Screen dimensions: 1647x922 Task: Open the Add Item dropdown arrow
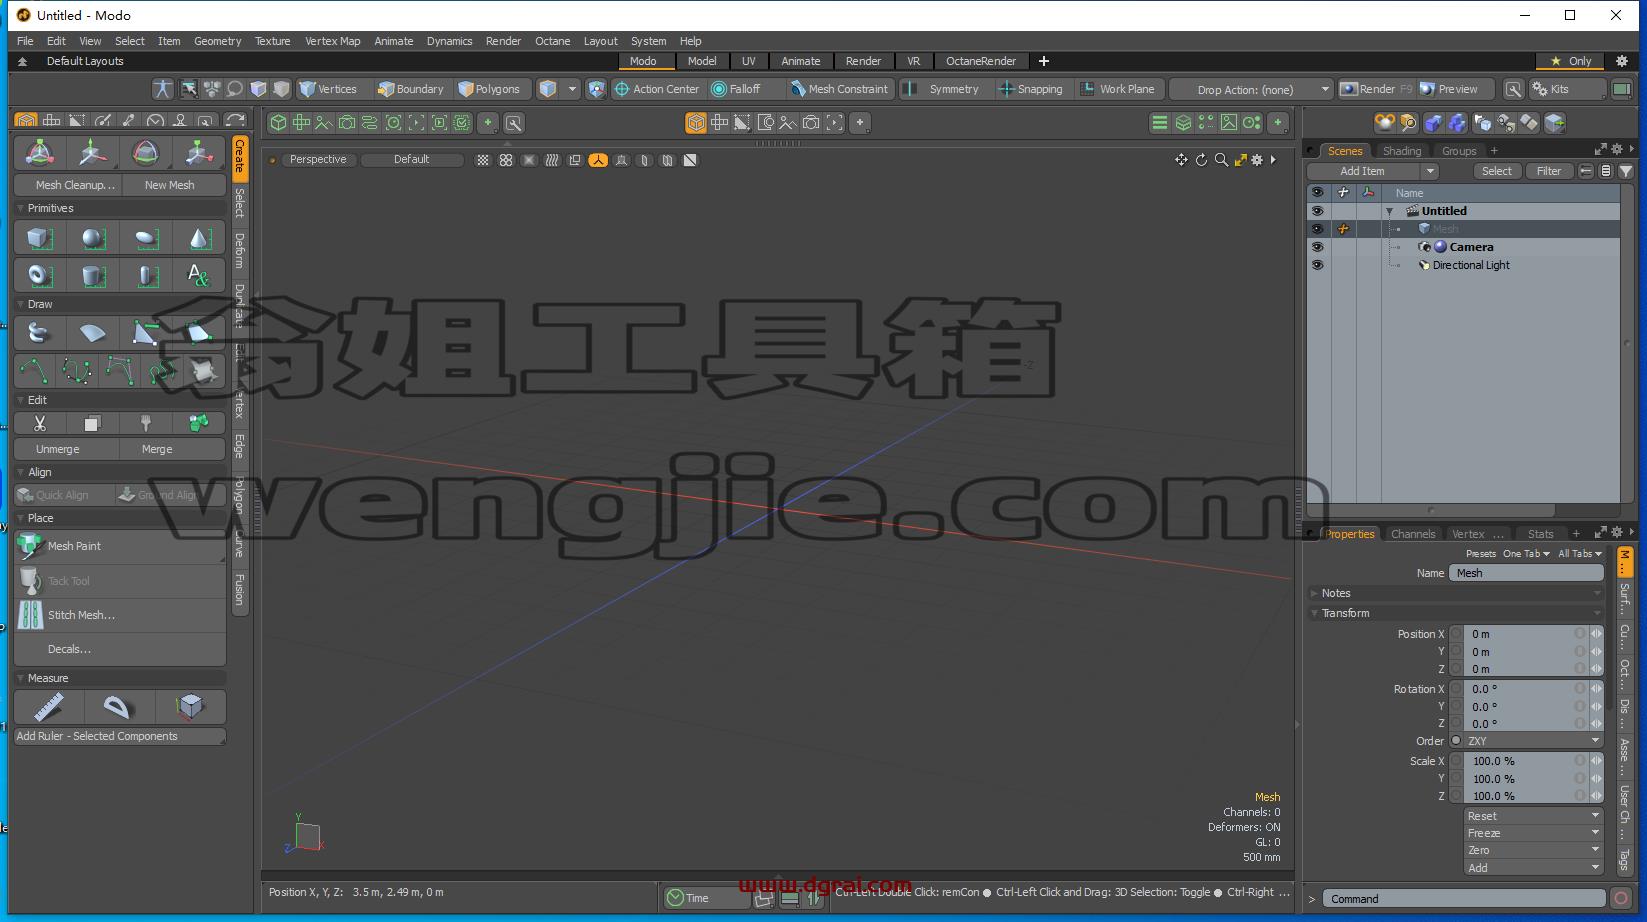tap(1430, 171)
